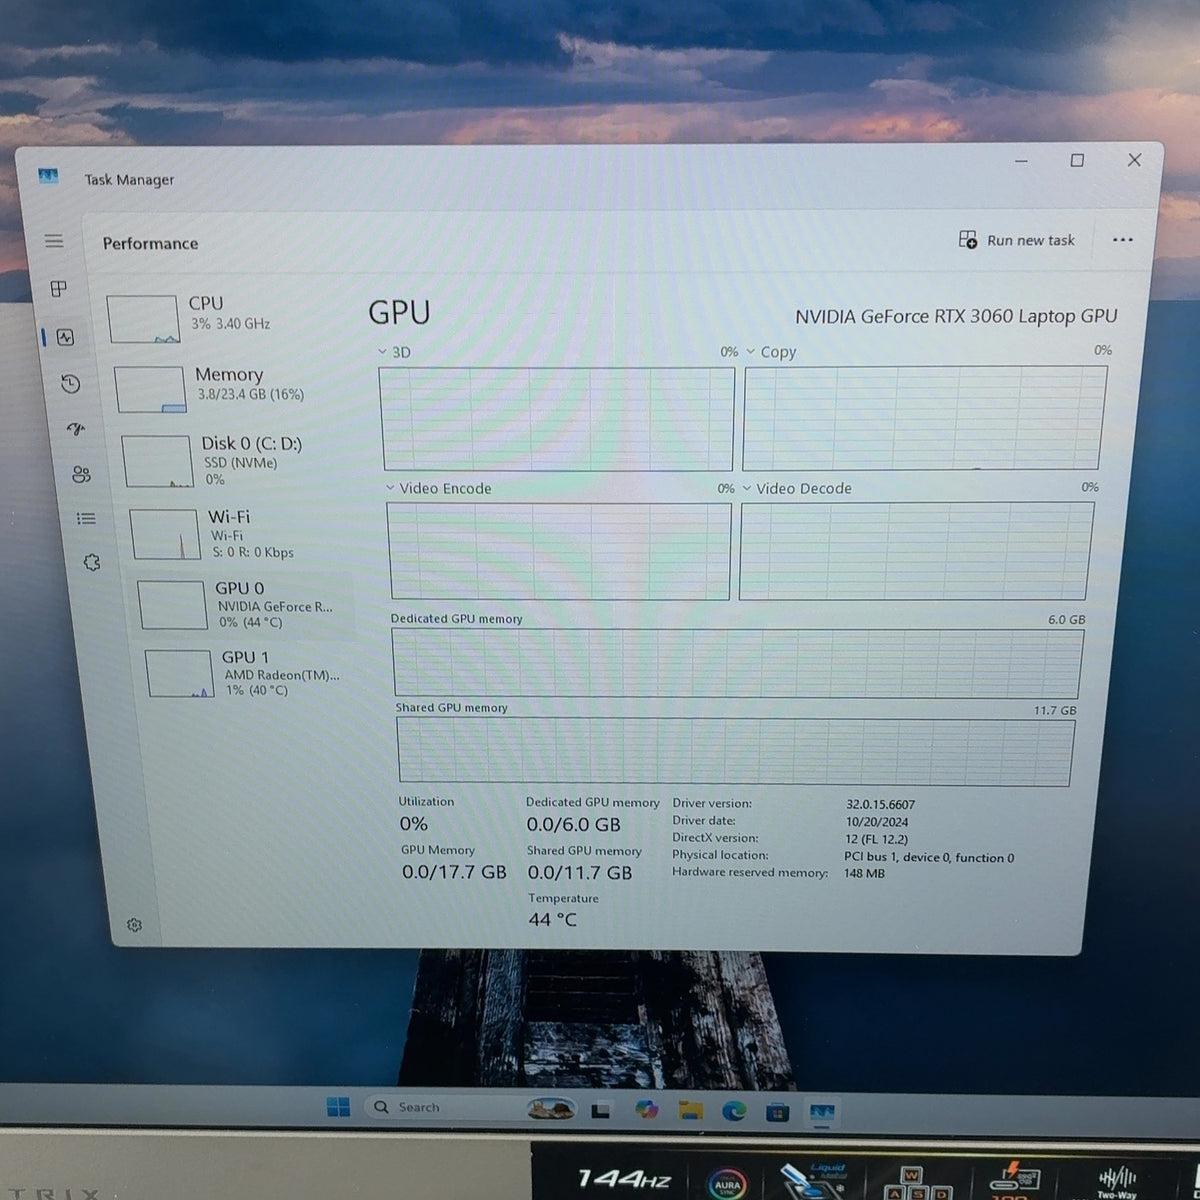Open the App history page icon
This screenshot has height=1200, width=1200.
pos(70,384)
